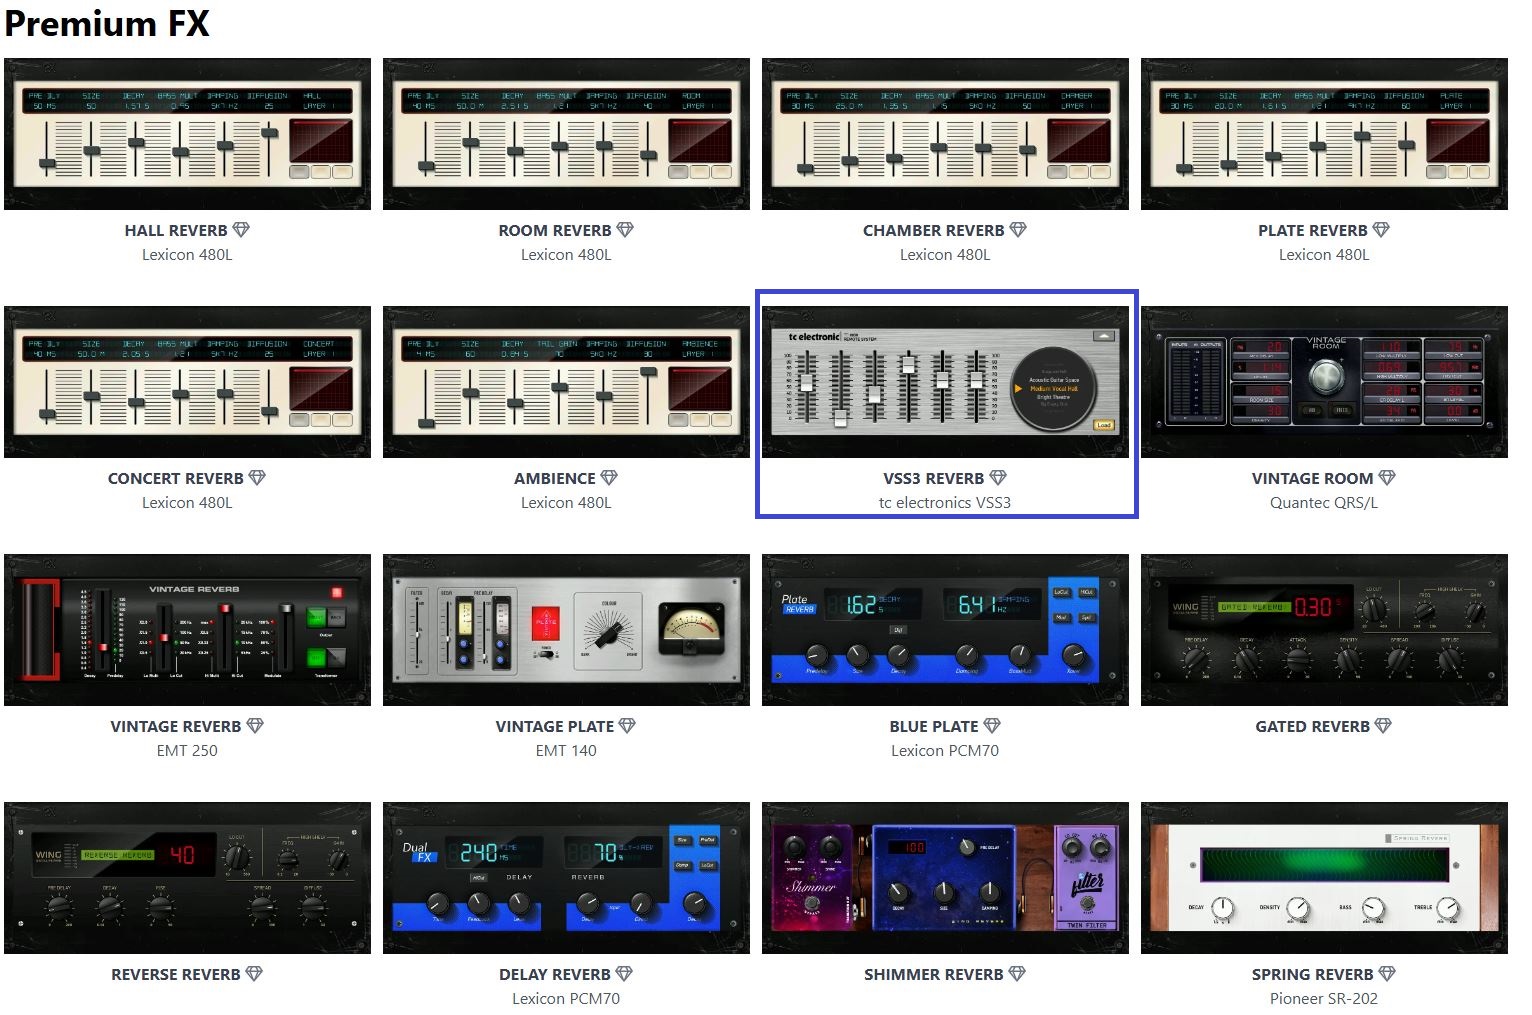Click "Lexicon 480L" under Plate Reverb

coord(1324,255)
